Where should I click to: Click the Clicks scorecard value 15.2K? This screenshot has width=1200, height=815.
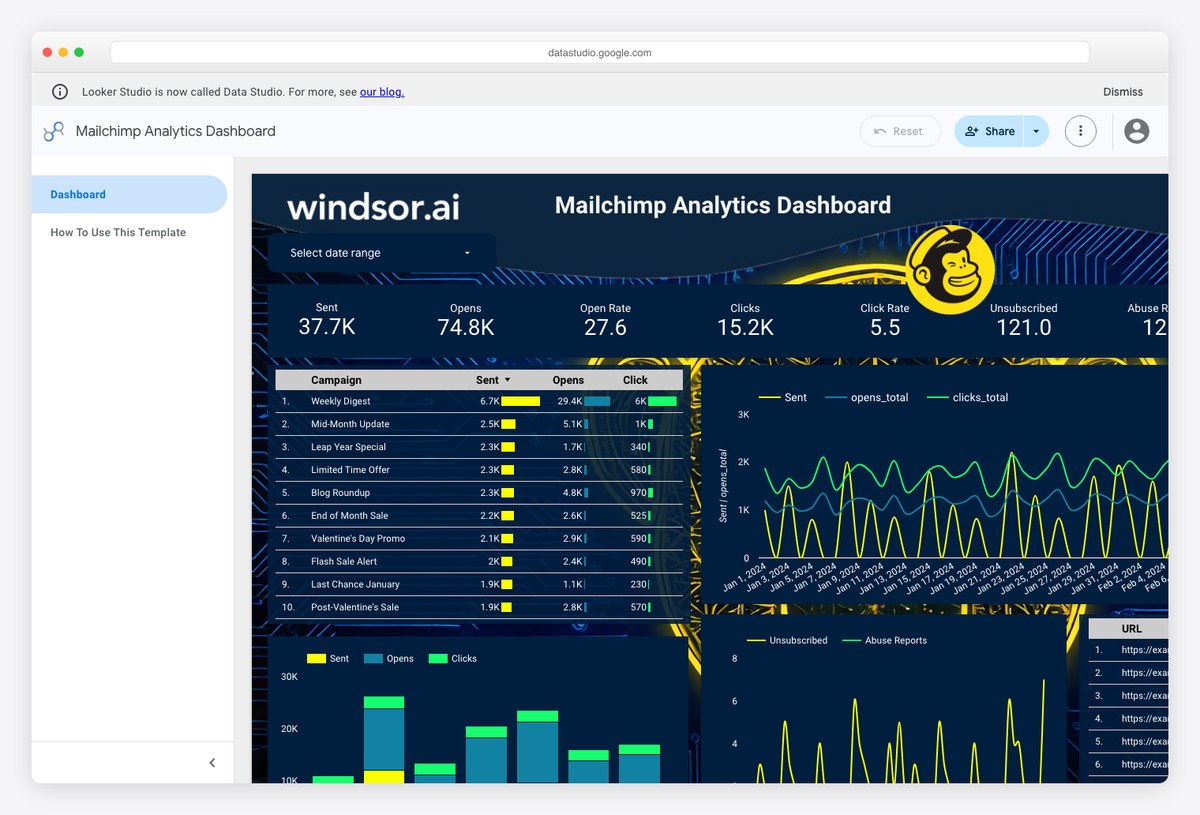(745, 327)
